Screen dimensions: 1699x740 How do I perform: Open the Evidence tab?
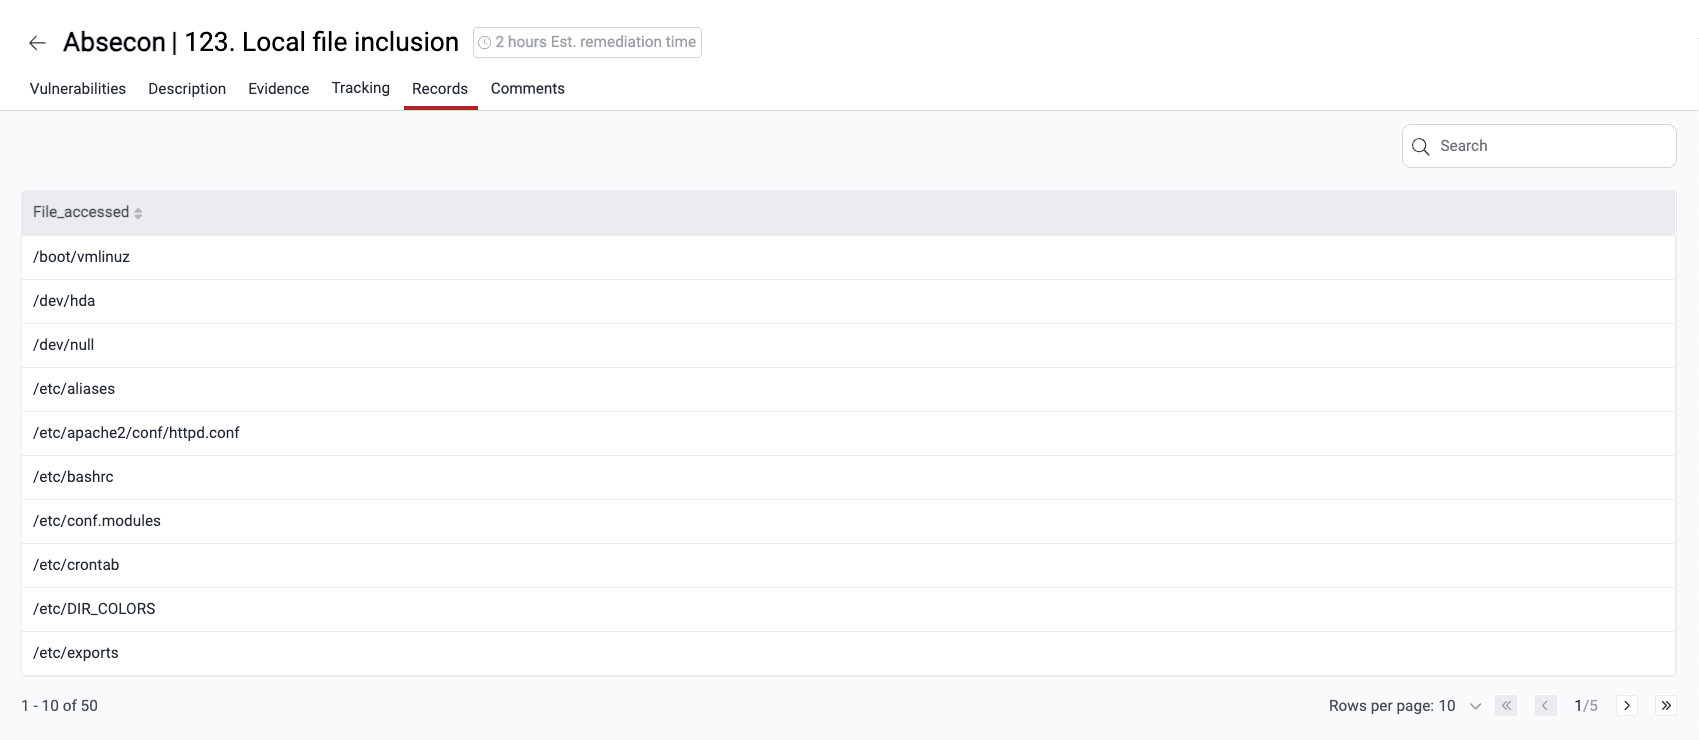pos(279,89)
